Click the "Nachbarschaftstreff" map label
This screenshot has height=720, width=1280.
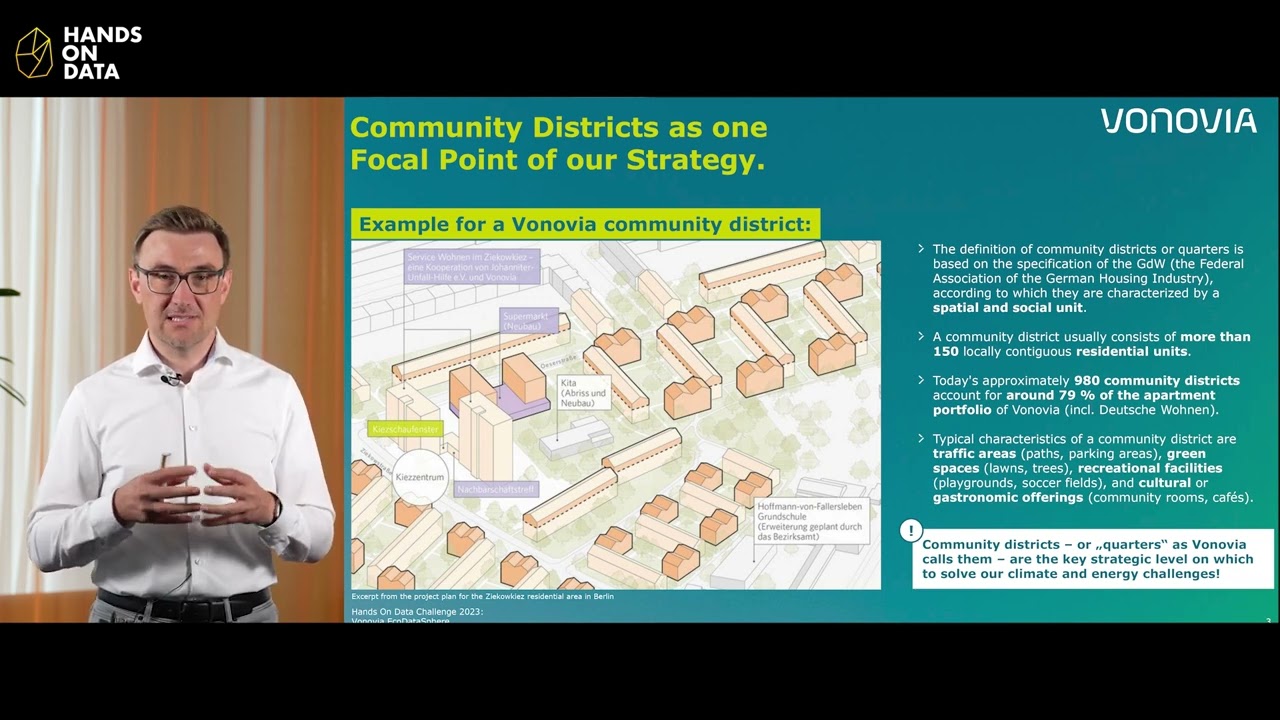496,490
